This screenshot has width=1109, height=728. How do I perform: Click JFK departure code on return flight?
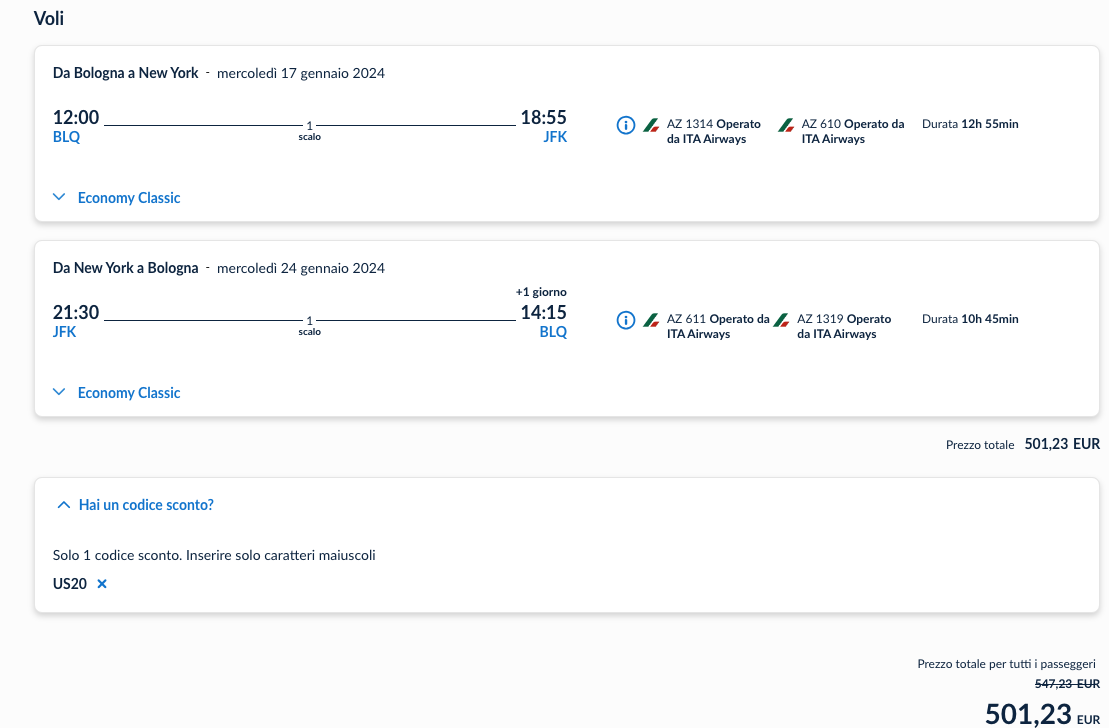[x=64, y=333]
